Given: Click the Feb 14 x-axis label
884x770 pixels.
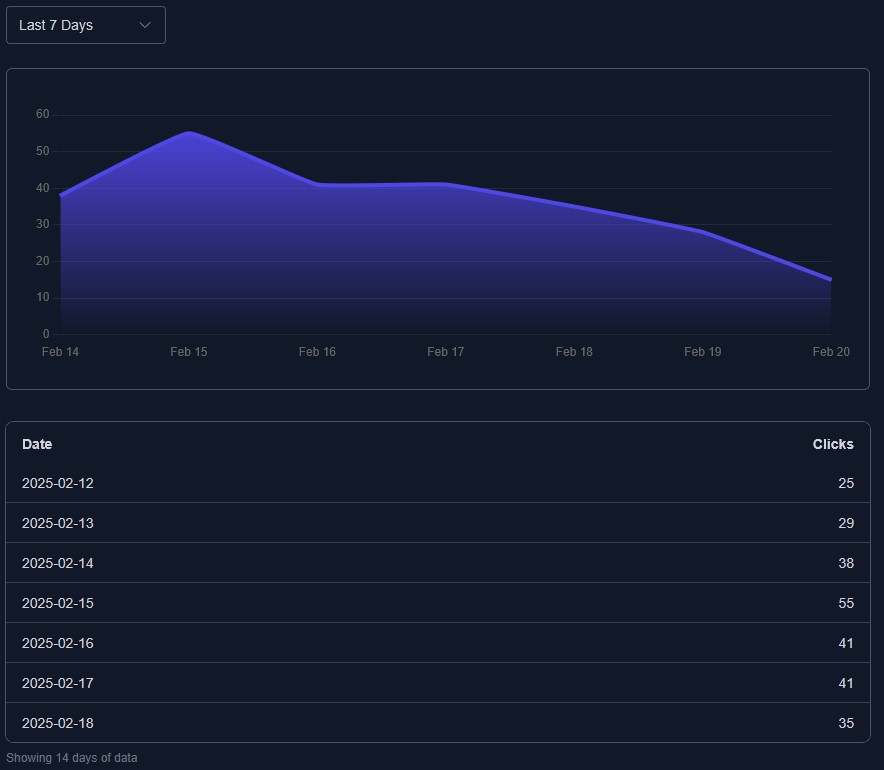Looking at the screenshot, I should pos(60,352).
